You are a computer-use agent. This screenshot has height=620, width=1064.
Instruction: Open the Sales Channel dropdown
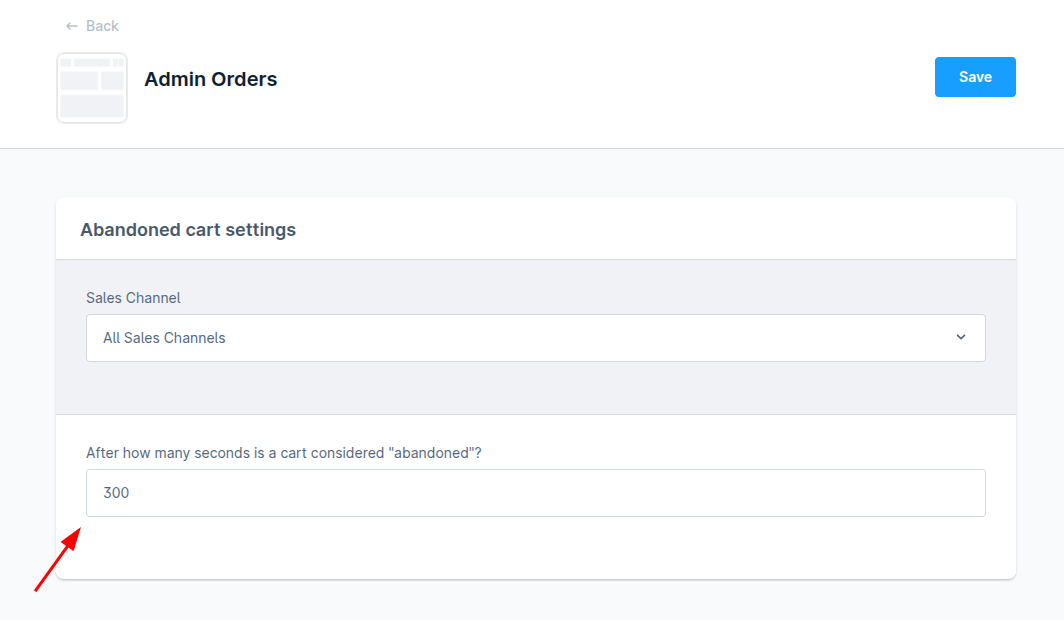pos(535,338)
